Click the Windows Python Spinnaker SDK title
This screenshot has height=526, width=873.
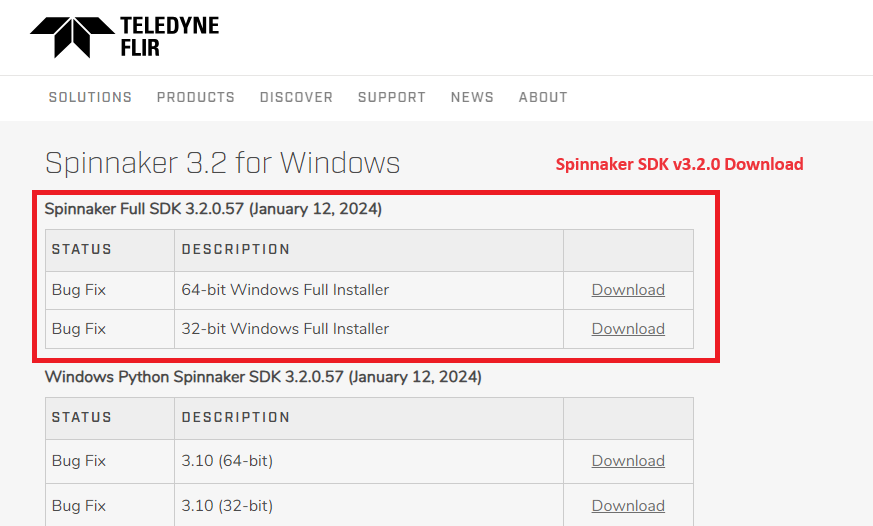pos(263,377)
